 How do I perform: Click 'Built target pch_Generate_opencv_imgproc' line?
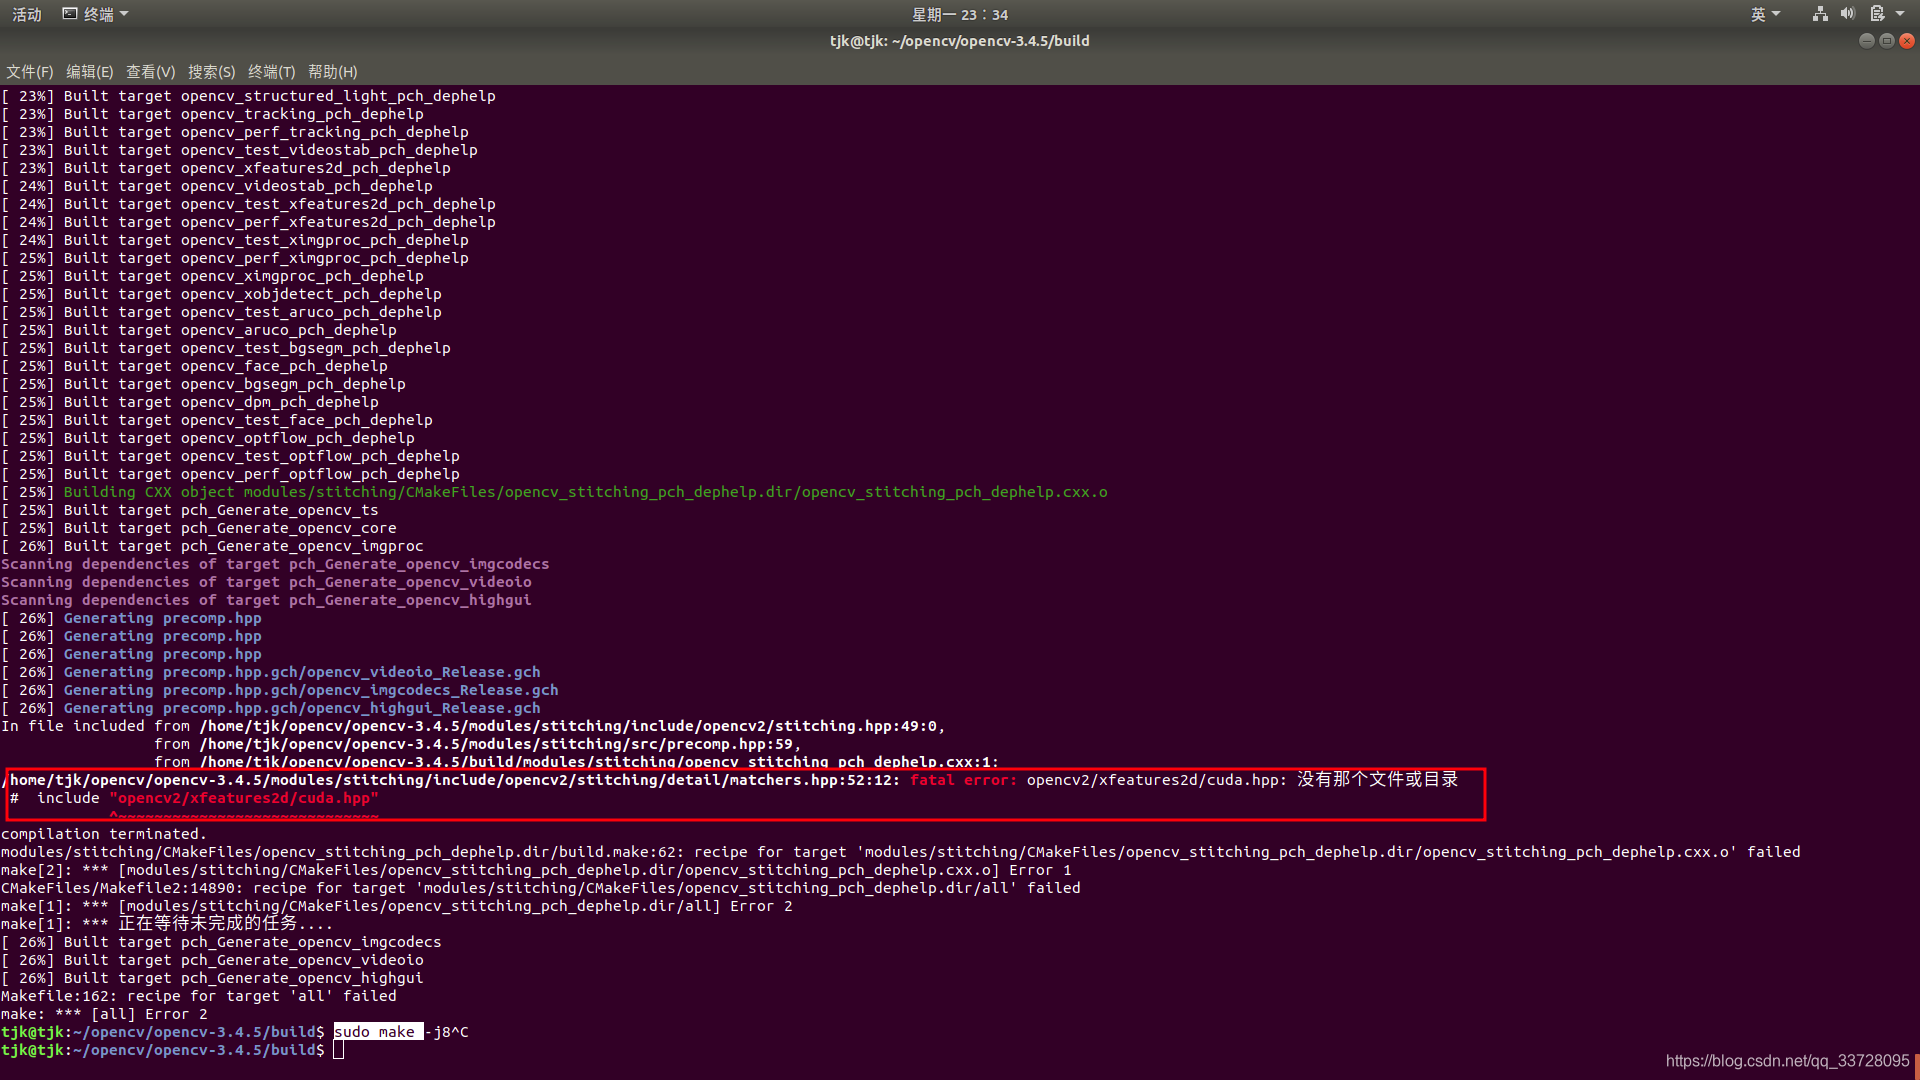point(212,546)
